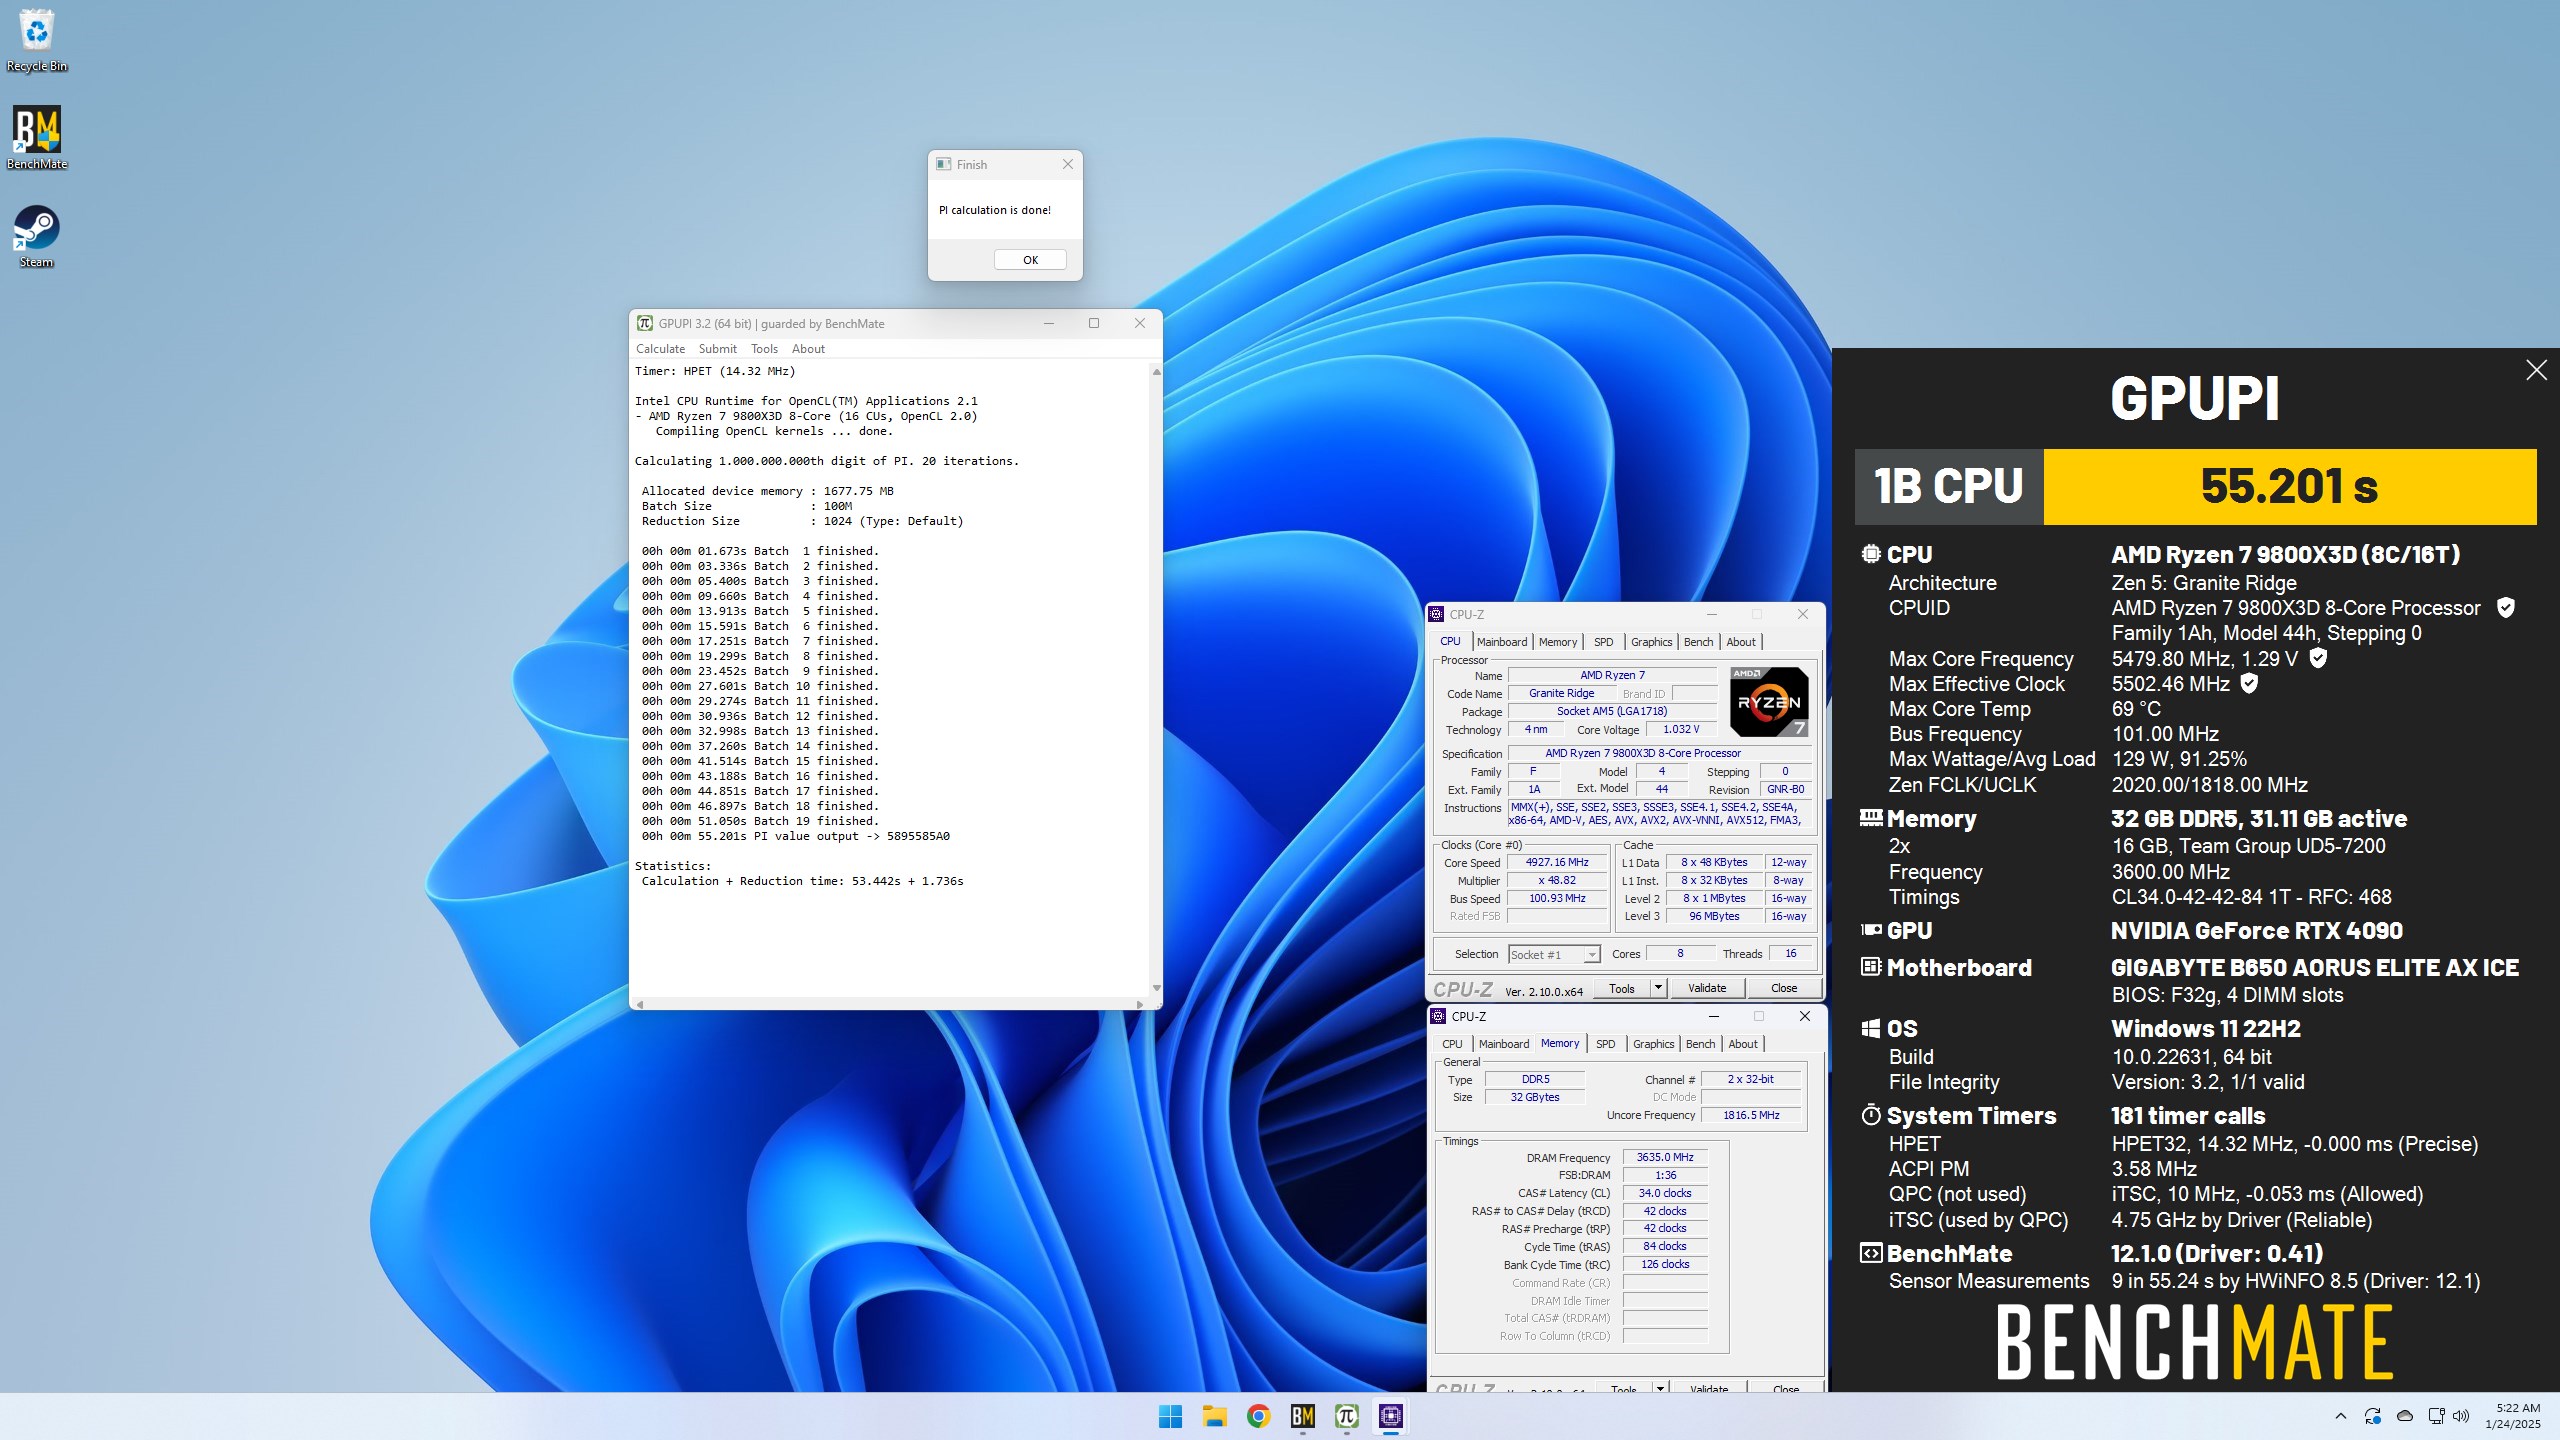Click 'GIGABYTE B650 AORUS ELITE AX ICE' text
This screenshot has height=1440, width=2560.
(x=2315, y=967)
